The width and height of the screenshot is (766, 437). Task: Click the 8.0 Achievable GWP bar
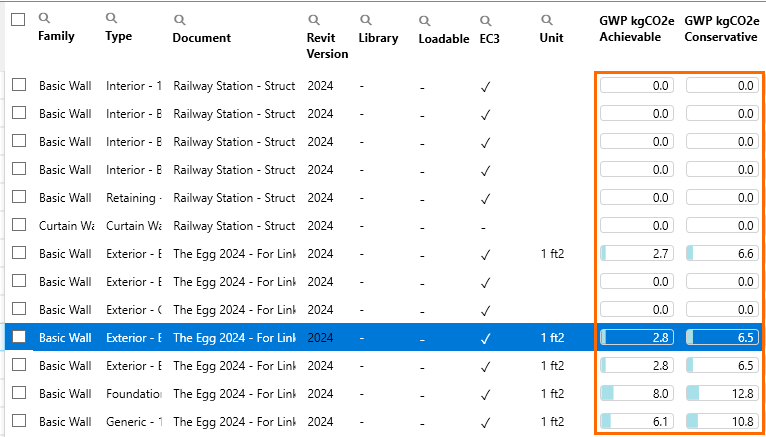636,394
